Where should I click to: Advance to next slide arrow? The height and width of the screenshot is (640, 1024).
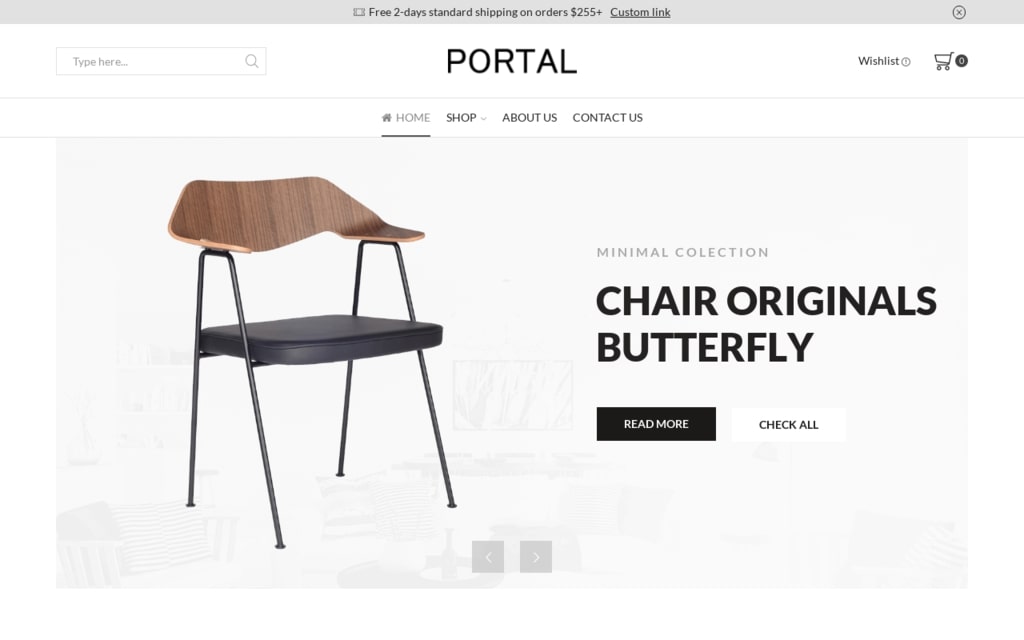click(x=536, y=557)
